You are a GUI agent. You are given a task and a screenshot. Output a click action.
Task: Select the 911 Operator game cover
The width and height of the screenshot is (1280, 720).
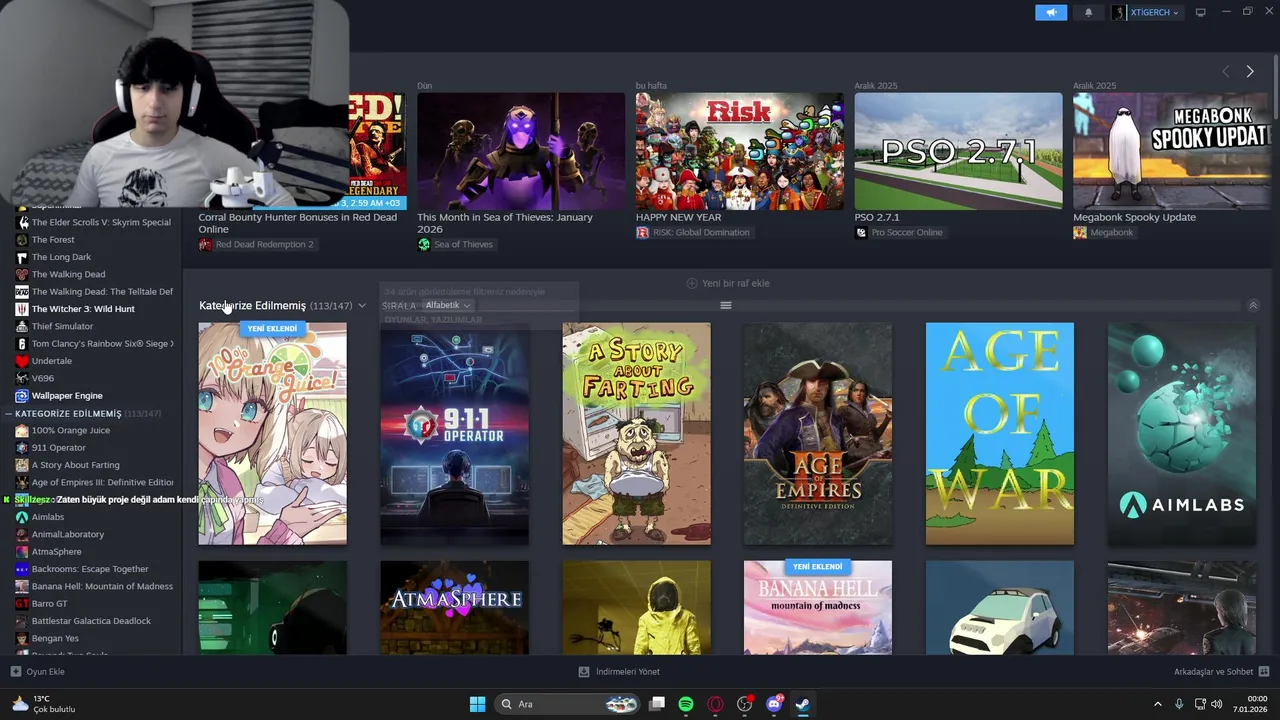pyautogui.click(x=455, y=434)
